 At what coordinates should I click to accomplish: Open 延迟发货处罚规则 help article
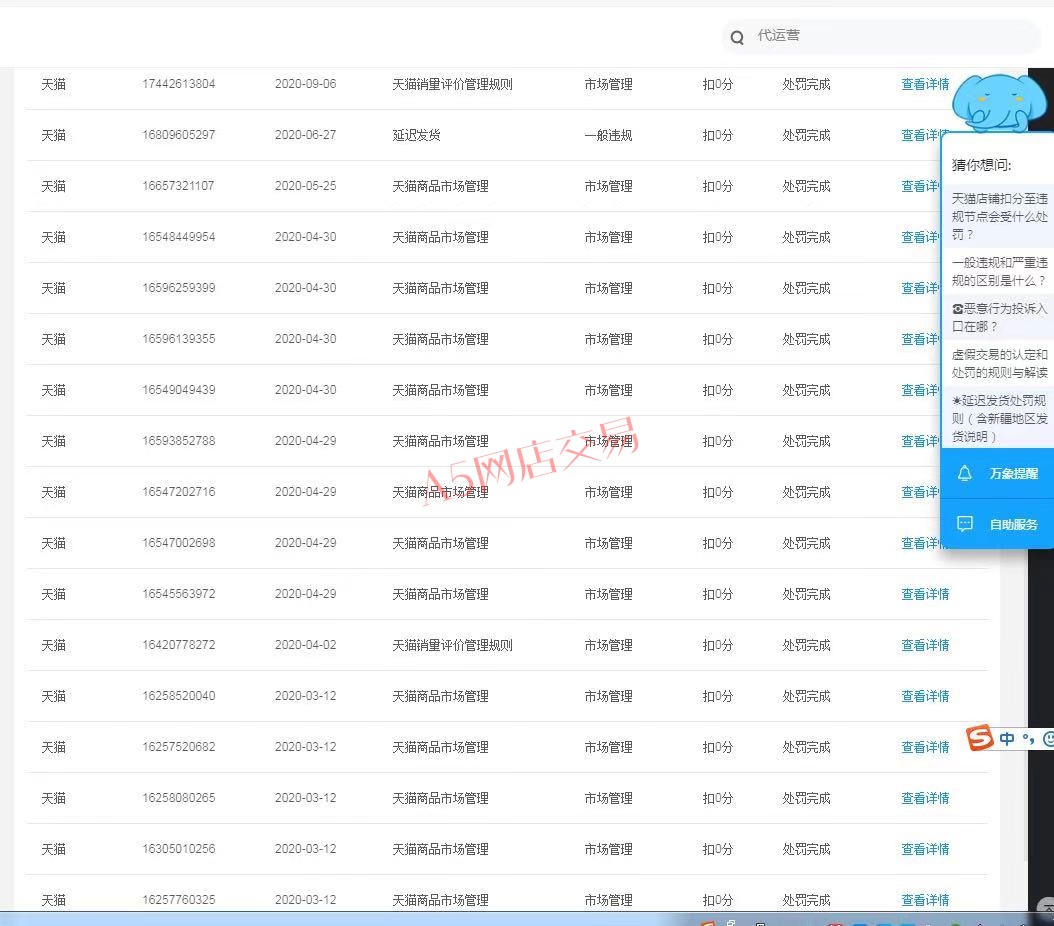click(x=1000, y=419)
